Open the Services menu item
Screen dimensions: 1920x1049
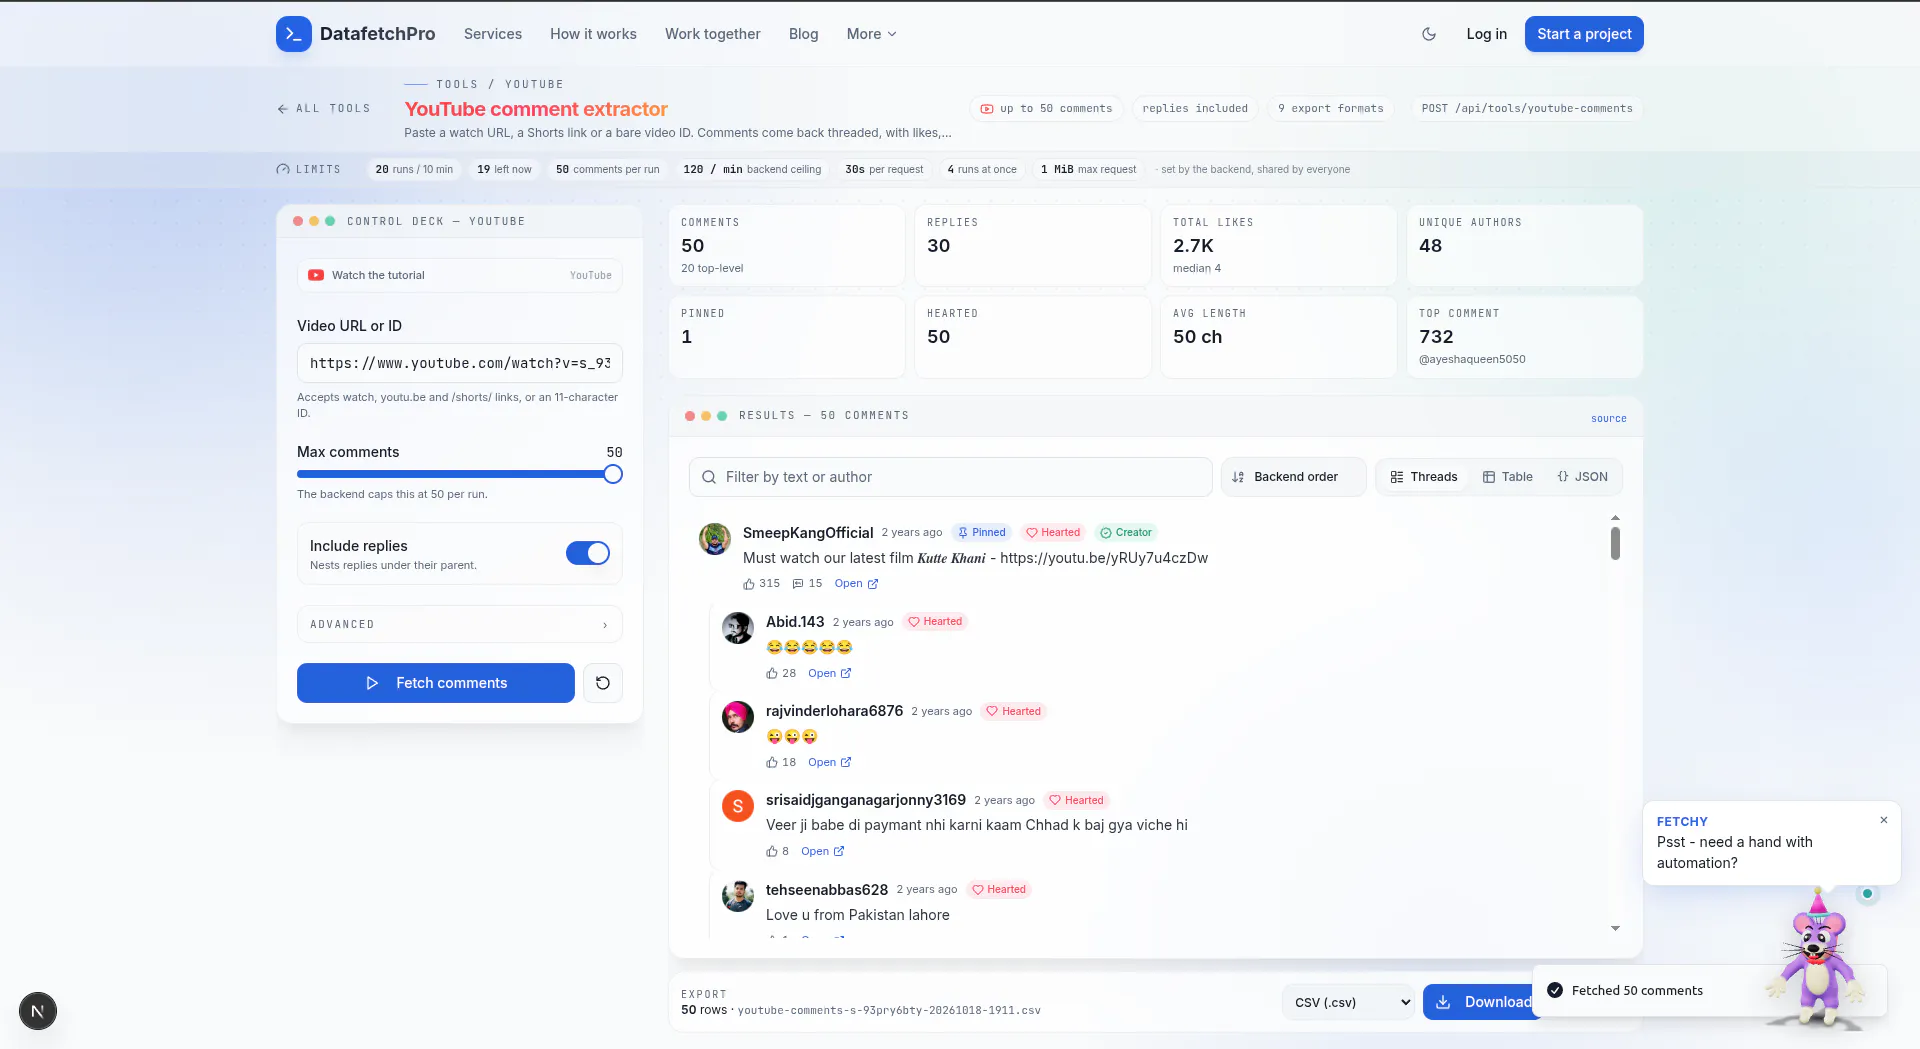pyautogui.click(x=493, y=34)
